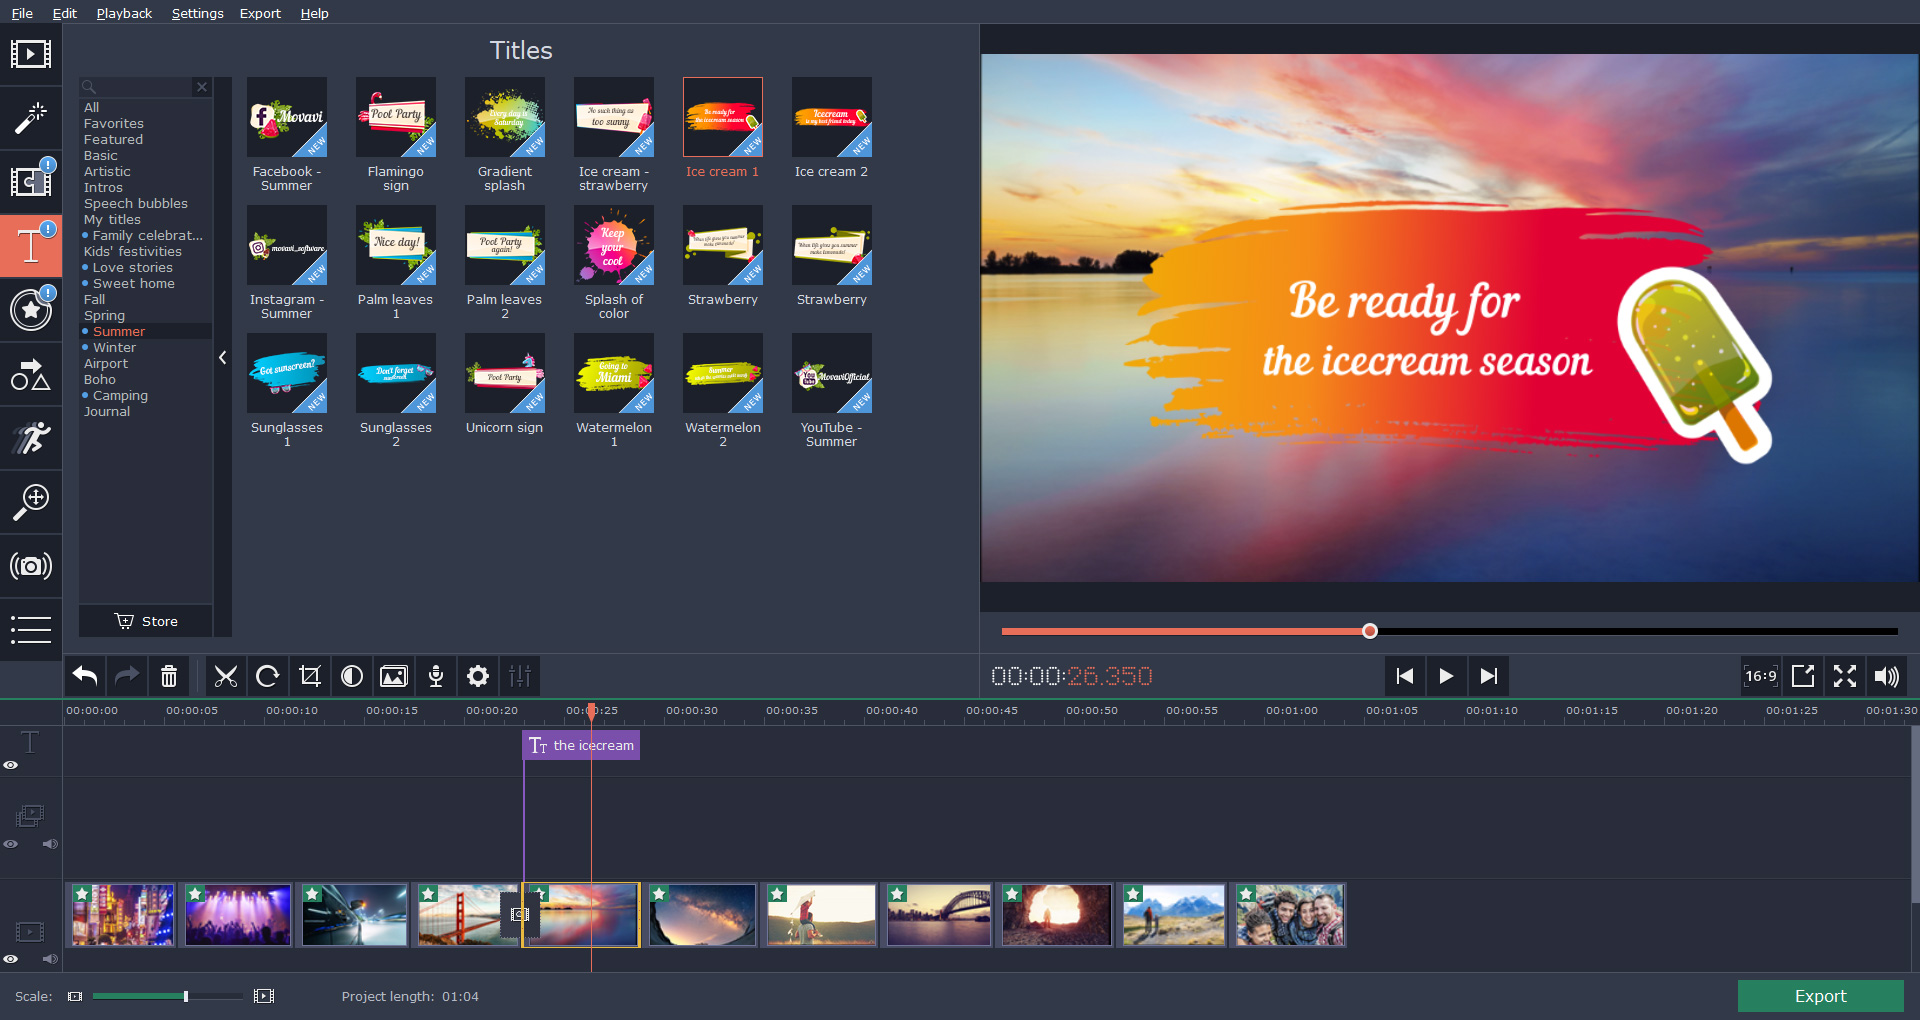Split the clip with the scissors tool
Viewport: 1920px width, 1020px height.
tap(226, 676)
